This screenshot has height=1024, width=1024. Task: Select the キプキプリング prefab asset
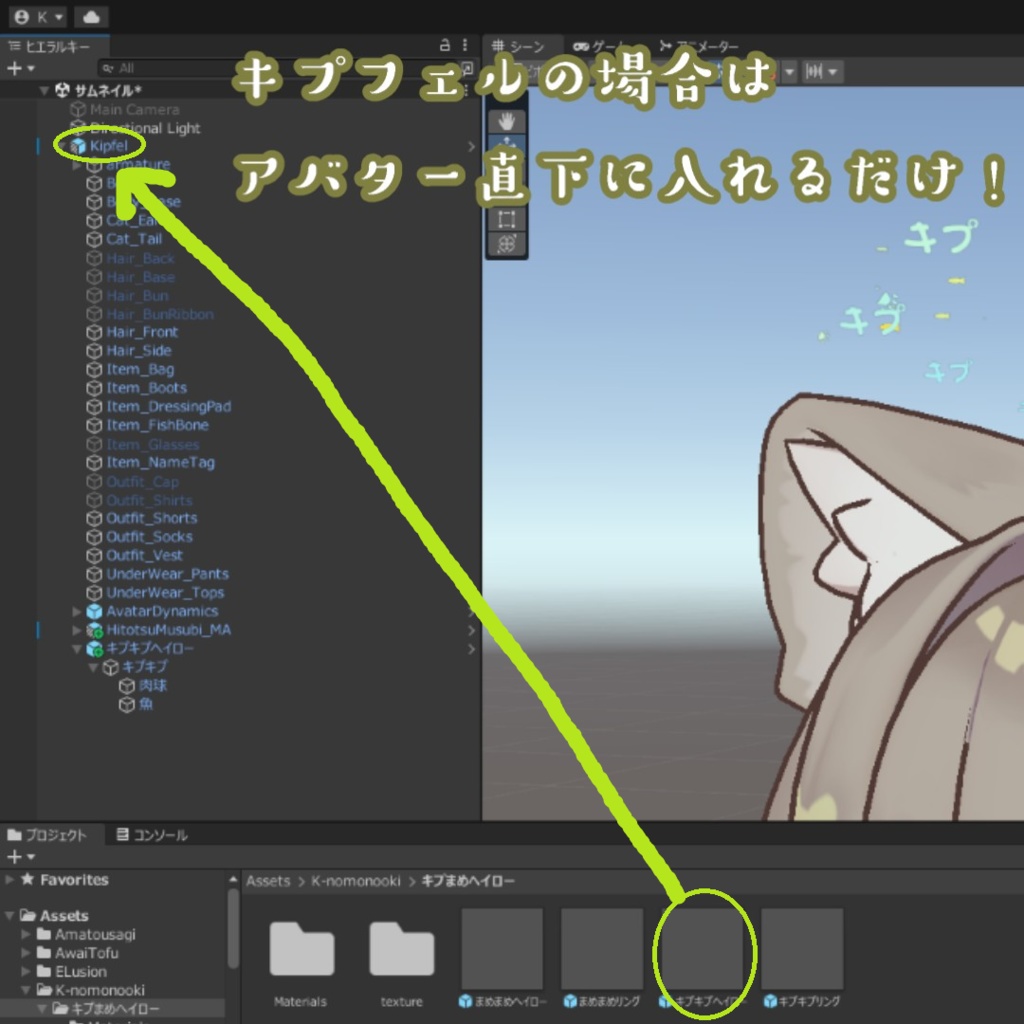(803, 949)
